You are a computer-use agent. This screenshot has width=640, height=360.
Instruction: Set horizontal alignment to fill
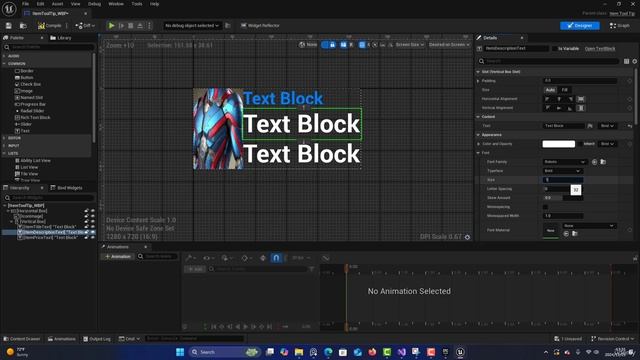(x=581, y=99)
